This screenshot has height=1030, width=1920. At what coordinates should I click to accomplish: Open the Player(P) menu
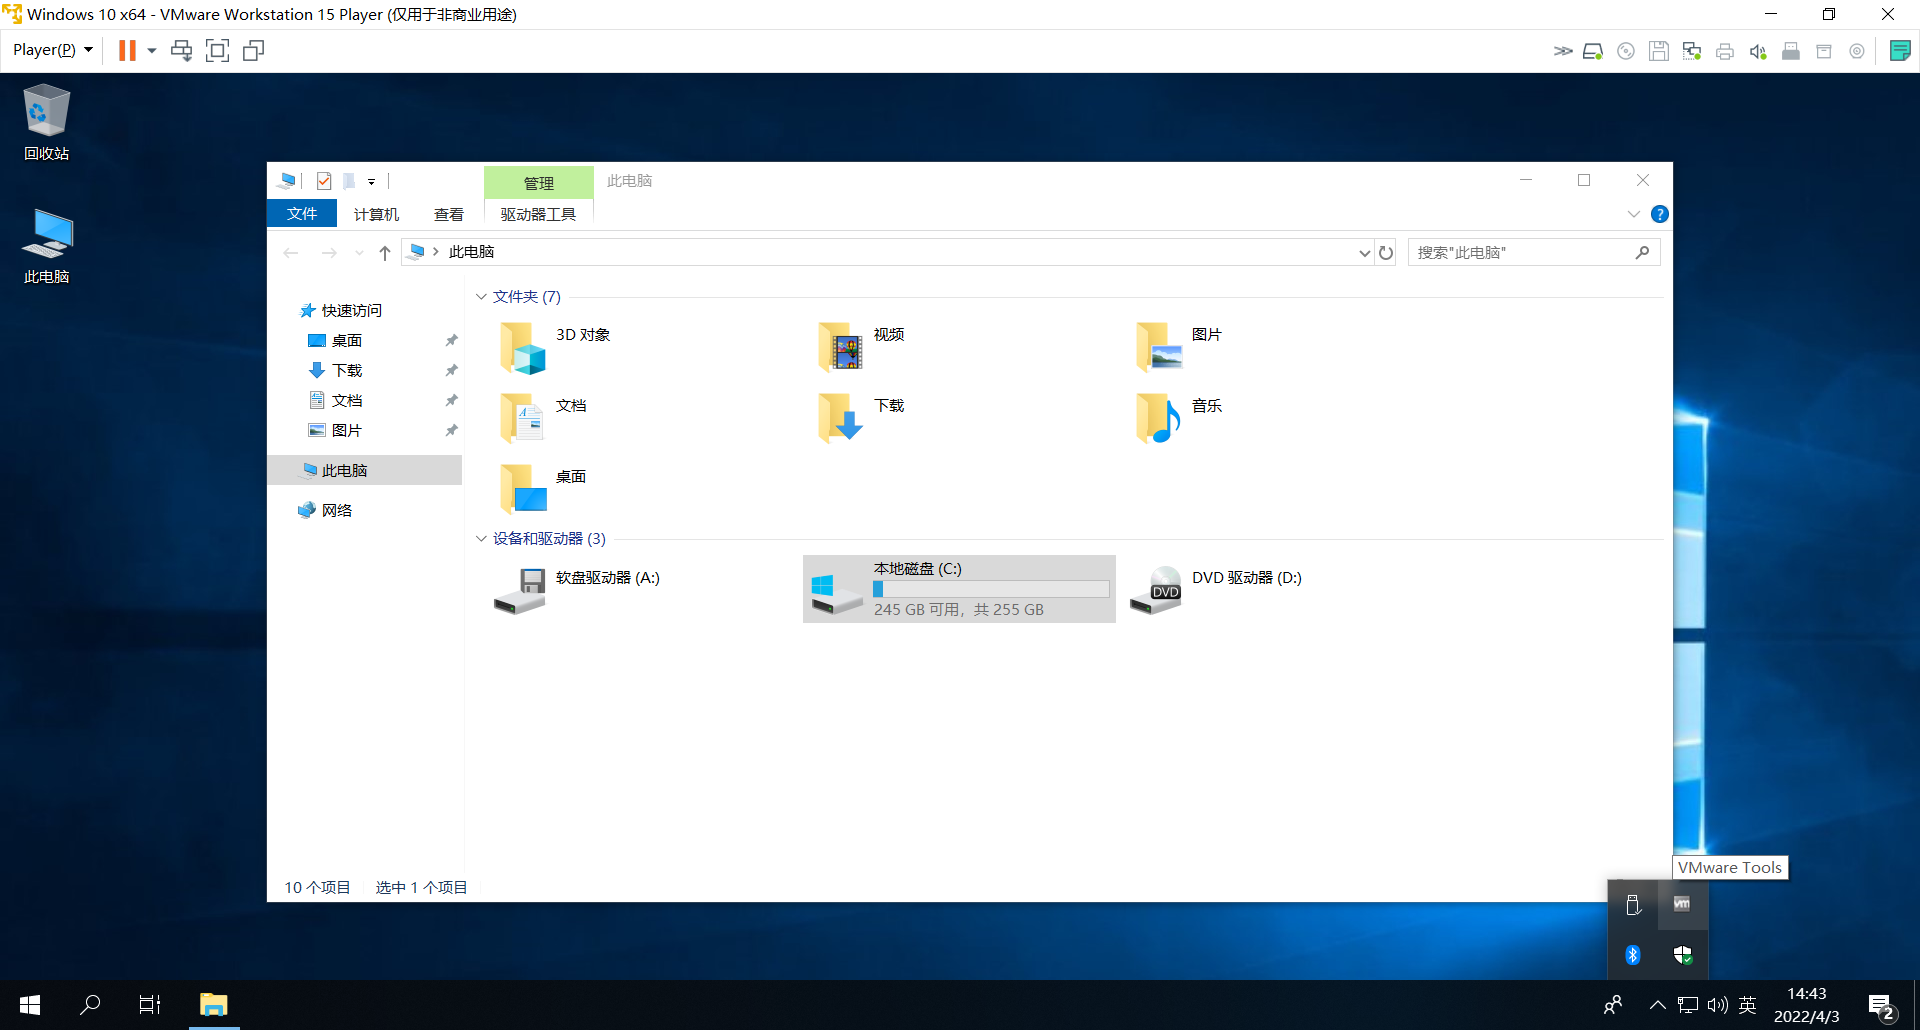[x=52, y=50]
